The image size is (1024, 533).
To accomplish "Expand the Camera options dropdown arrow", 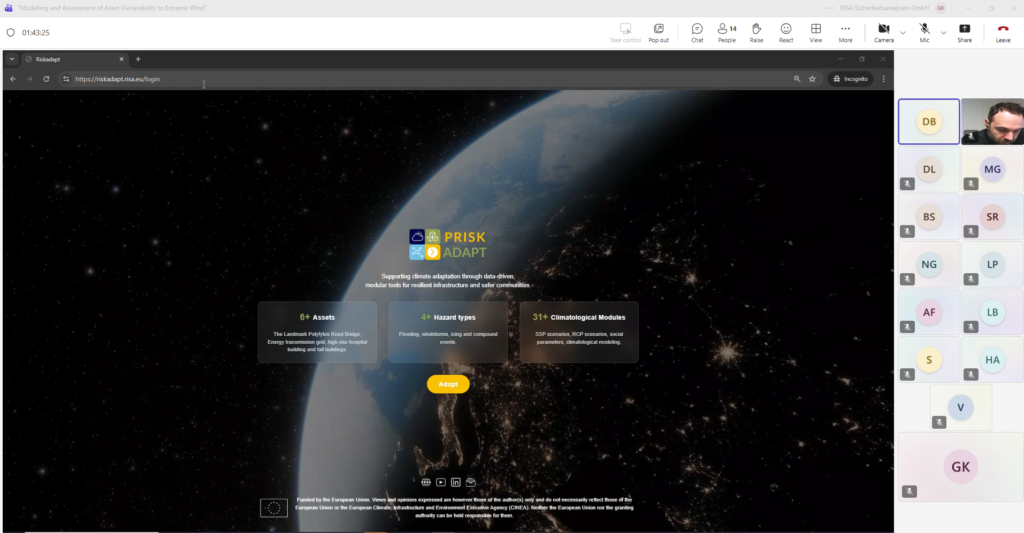I will 903,32.
